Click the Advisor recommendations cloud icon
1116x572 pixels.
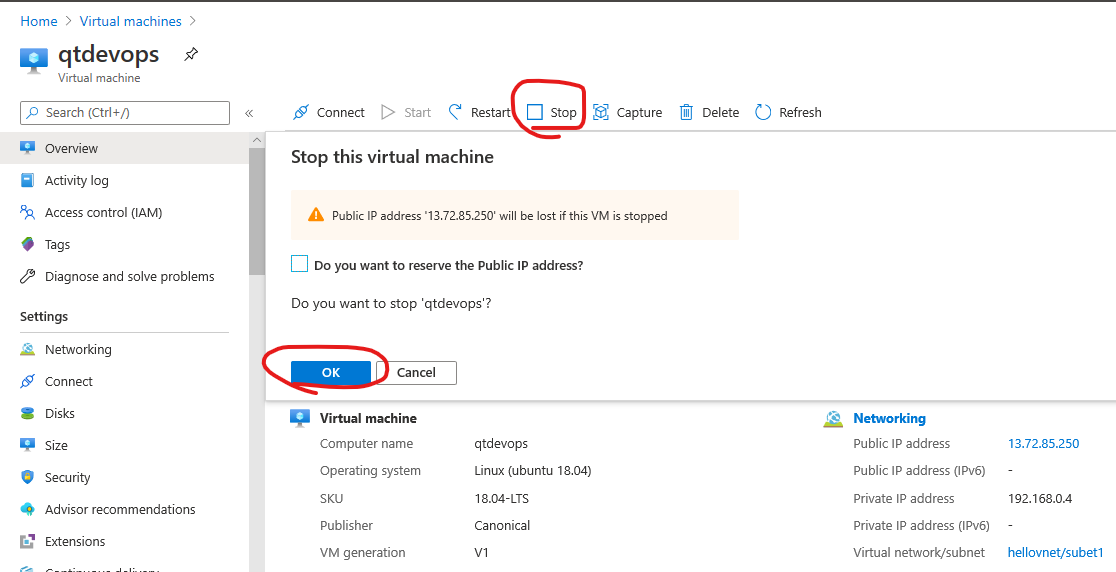coord(28,509)
